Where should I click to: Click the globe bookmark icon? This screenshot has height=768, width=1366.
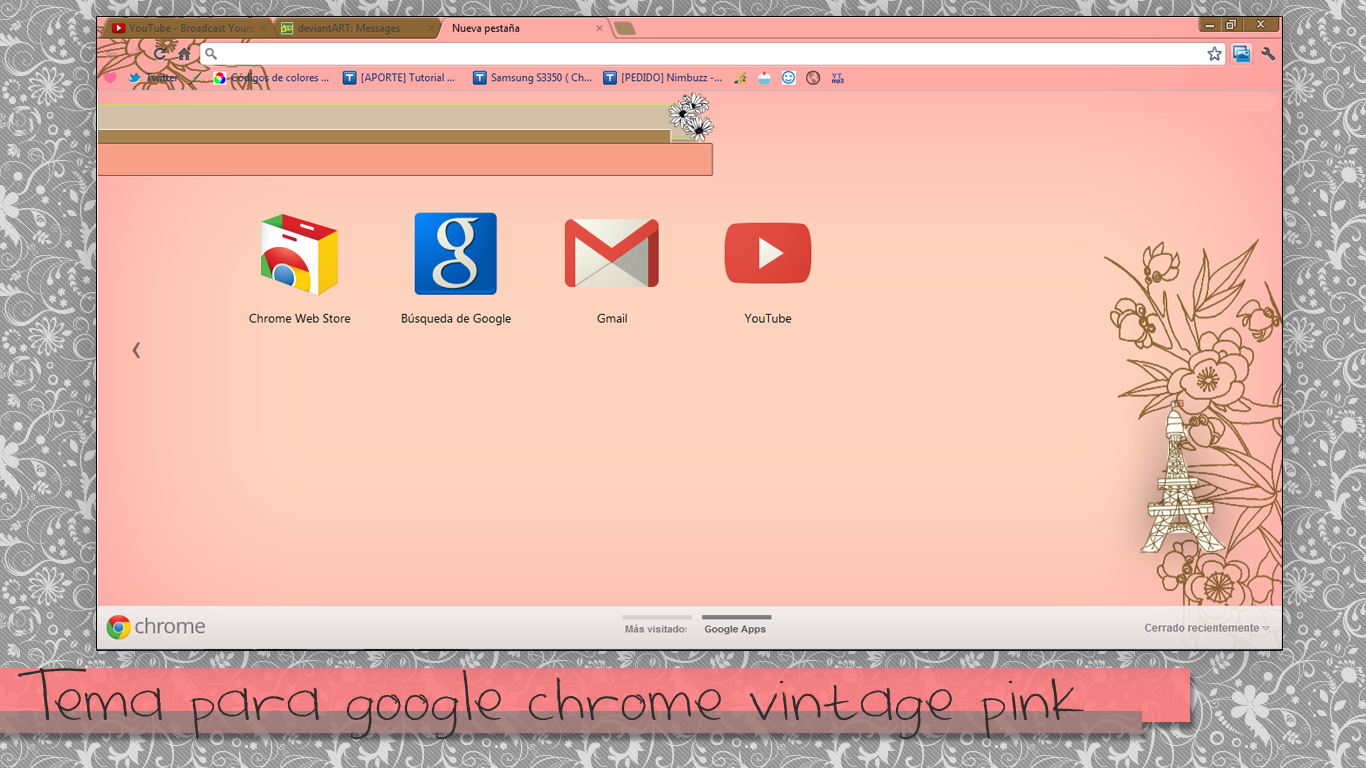(x=812, y=77)
